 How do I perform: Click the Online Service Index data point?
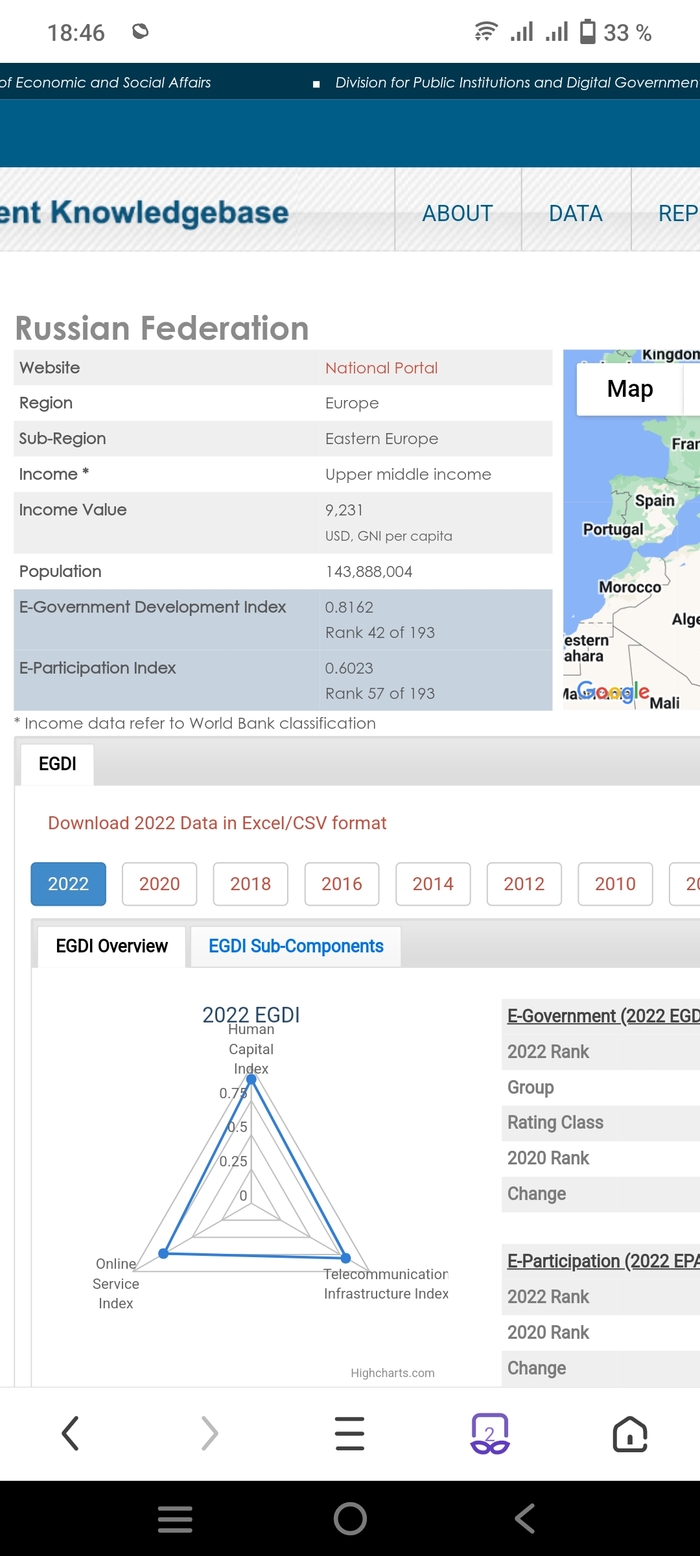[163, 1252]
